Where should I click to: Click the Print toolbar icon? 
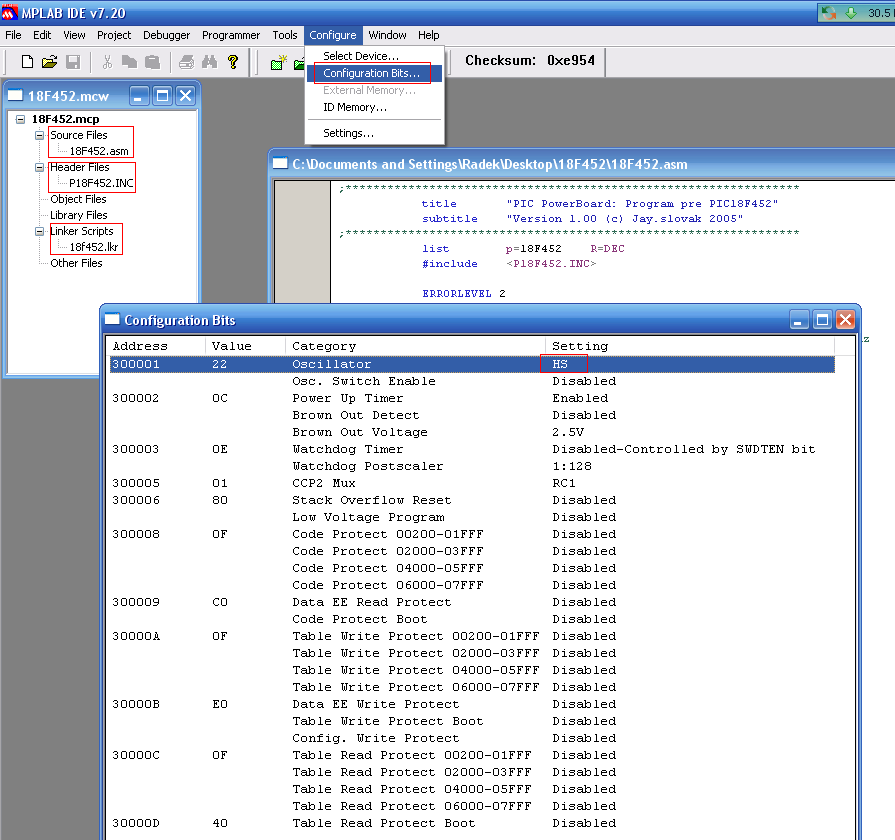(x=187, y=62)
